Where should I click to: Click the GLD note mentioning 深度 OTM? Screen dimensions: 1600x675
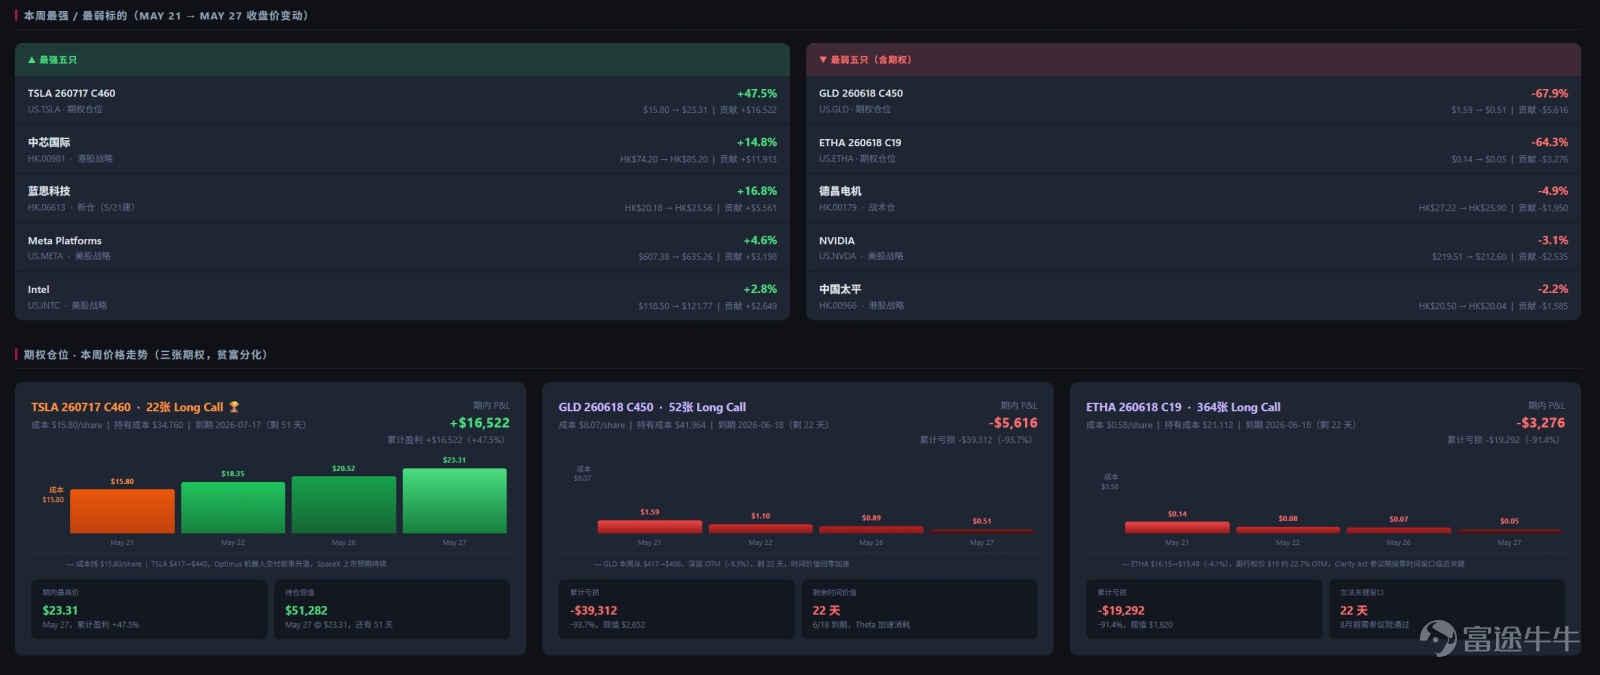[x=721, y=564]
